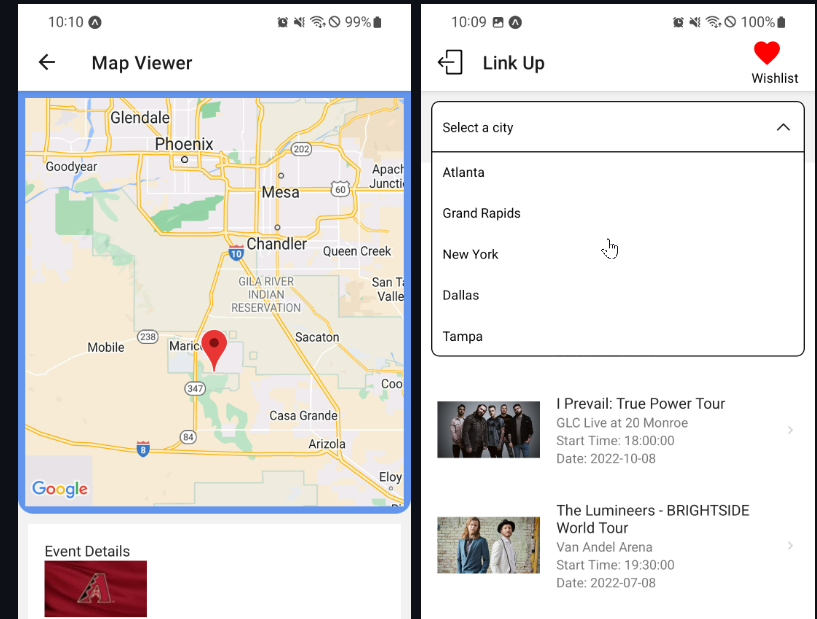Screen dimensions: 817x619
Task: Tap the GLC Live at 20 Monroe text
Action: [x=622, y=423]
